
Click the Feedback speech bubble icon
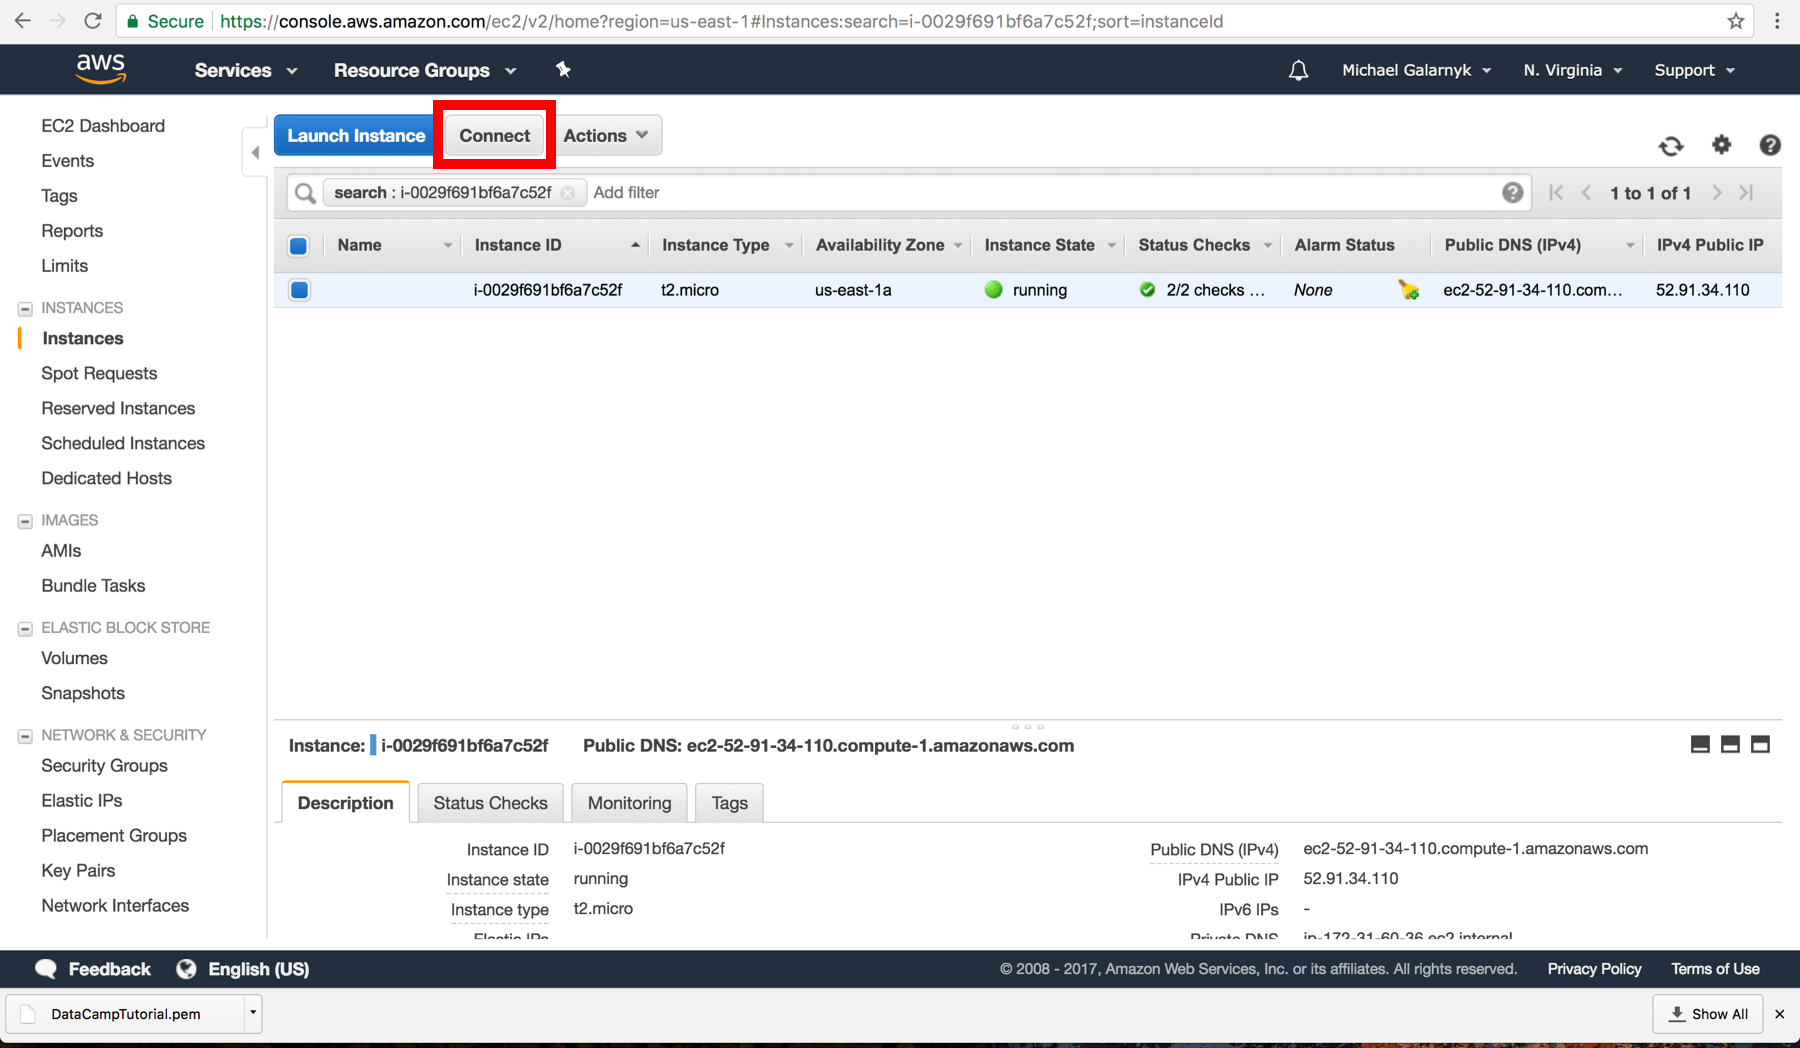pos(46,968)
